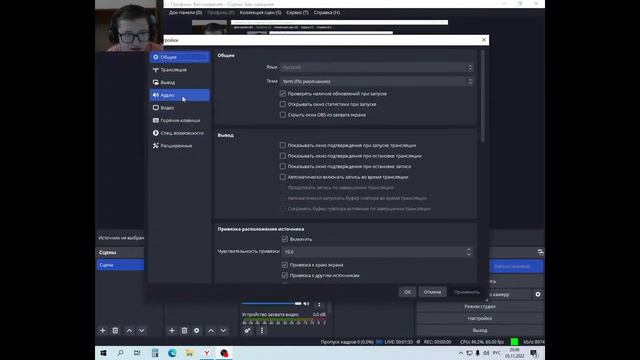The height and width of the screenshot is (360, 640).
Task: Expand hidden system tray icons chevron
Action: pos(461,353)
